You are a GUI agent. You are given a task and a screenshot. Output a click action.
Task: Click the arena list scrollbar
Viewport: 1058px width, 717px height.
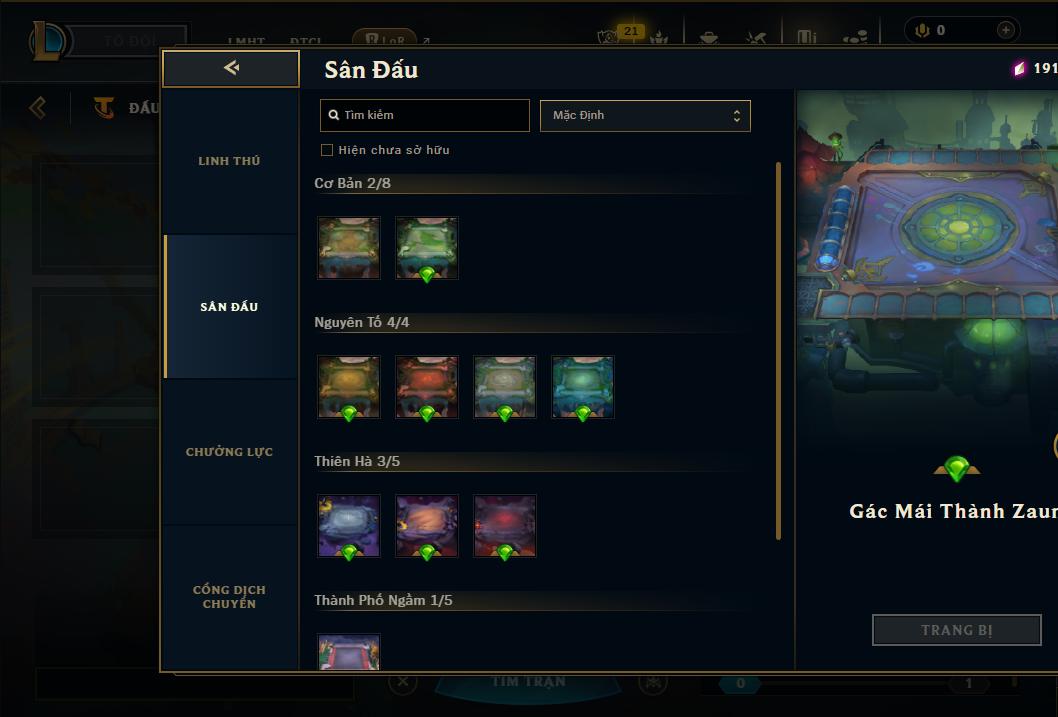point(778,351)
